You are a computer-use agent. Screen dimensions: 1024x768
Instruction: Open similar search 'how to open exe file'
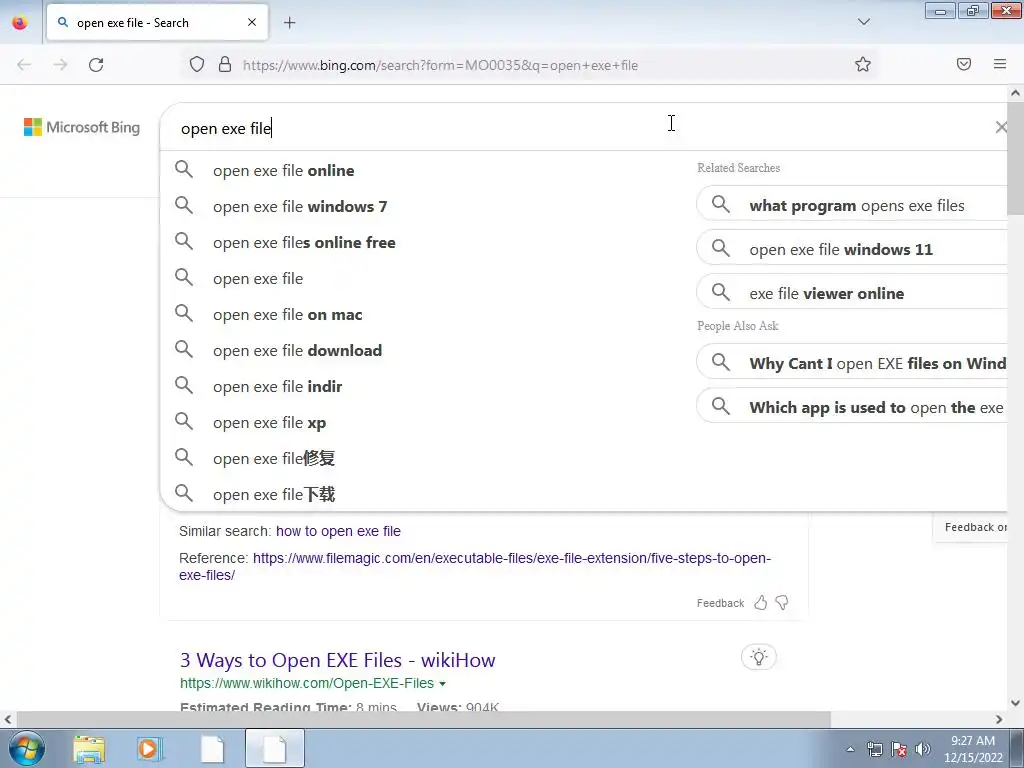[x=338, y=531]
